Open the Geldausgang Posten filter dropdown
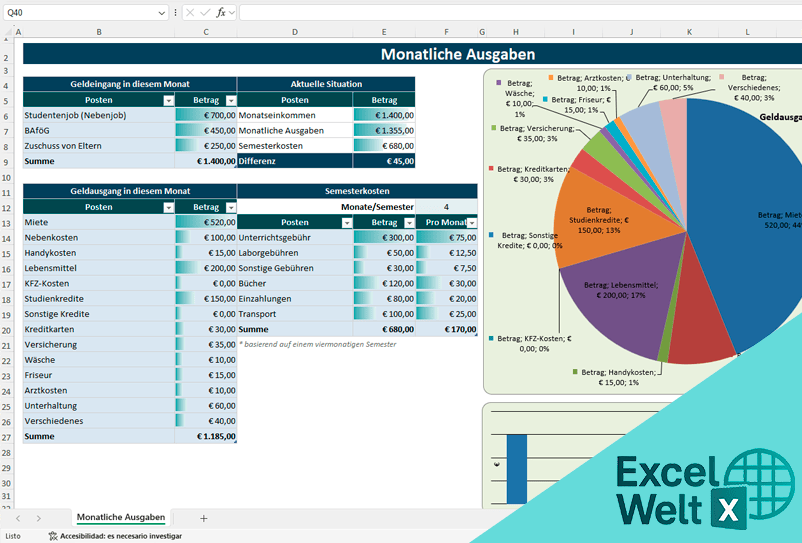Screen dimensions: 802x543 click(168, 208)
